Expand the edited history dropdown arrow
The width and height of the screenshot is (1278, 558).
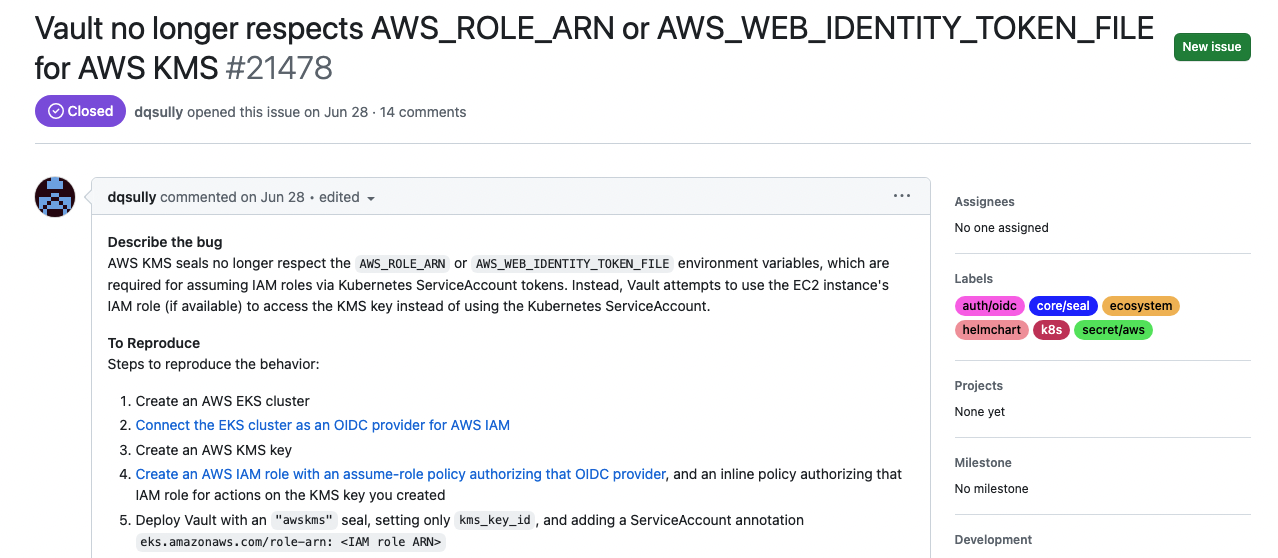pyautogui.click(x=371, y=198)
